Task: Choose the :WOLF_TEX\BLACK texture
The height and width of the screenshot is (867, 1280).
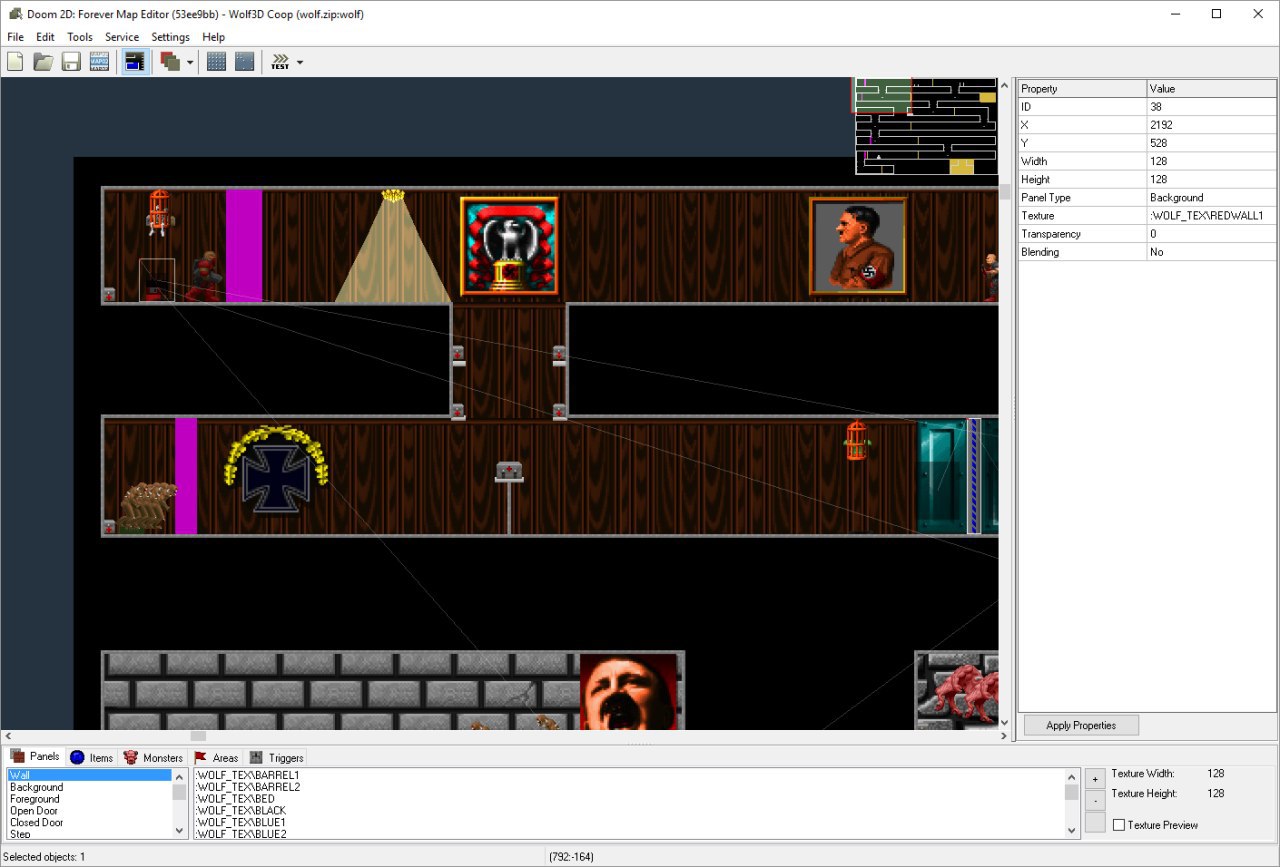Action: point(629,811)
